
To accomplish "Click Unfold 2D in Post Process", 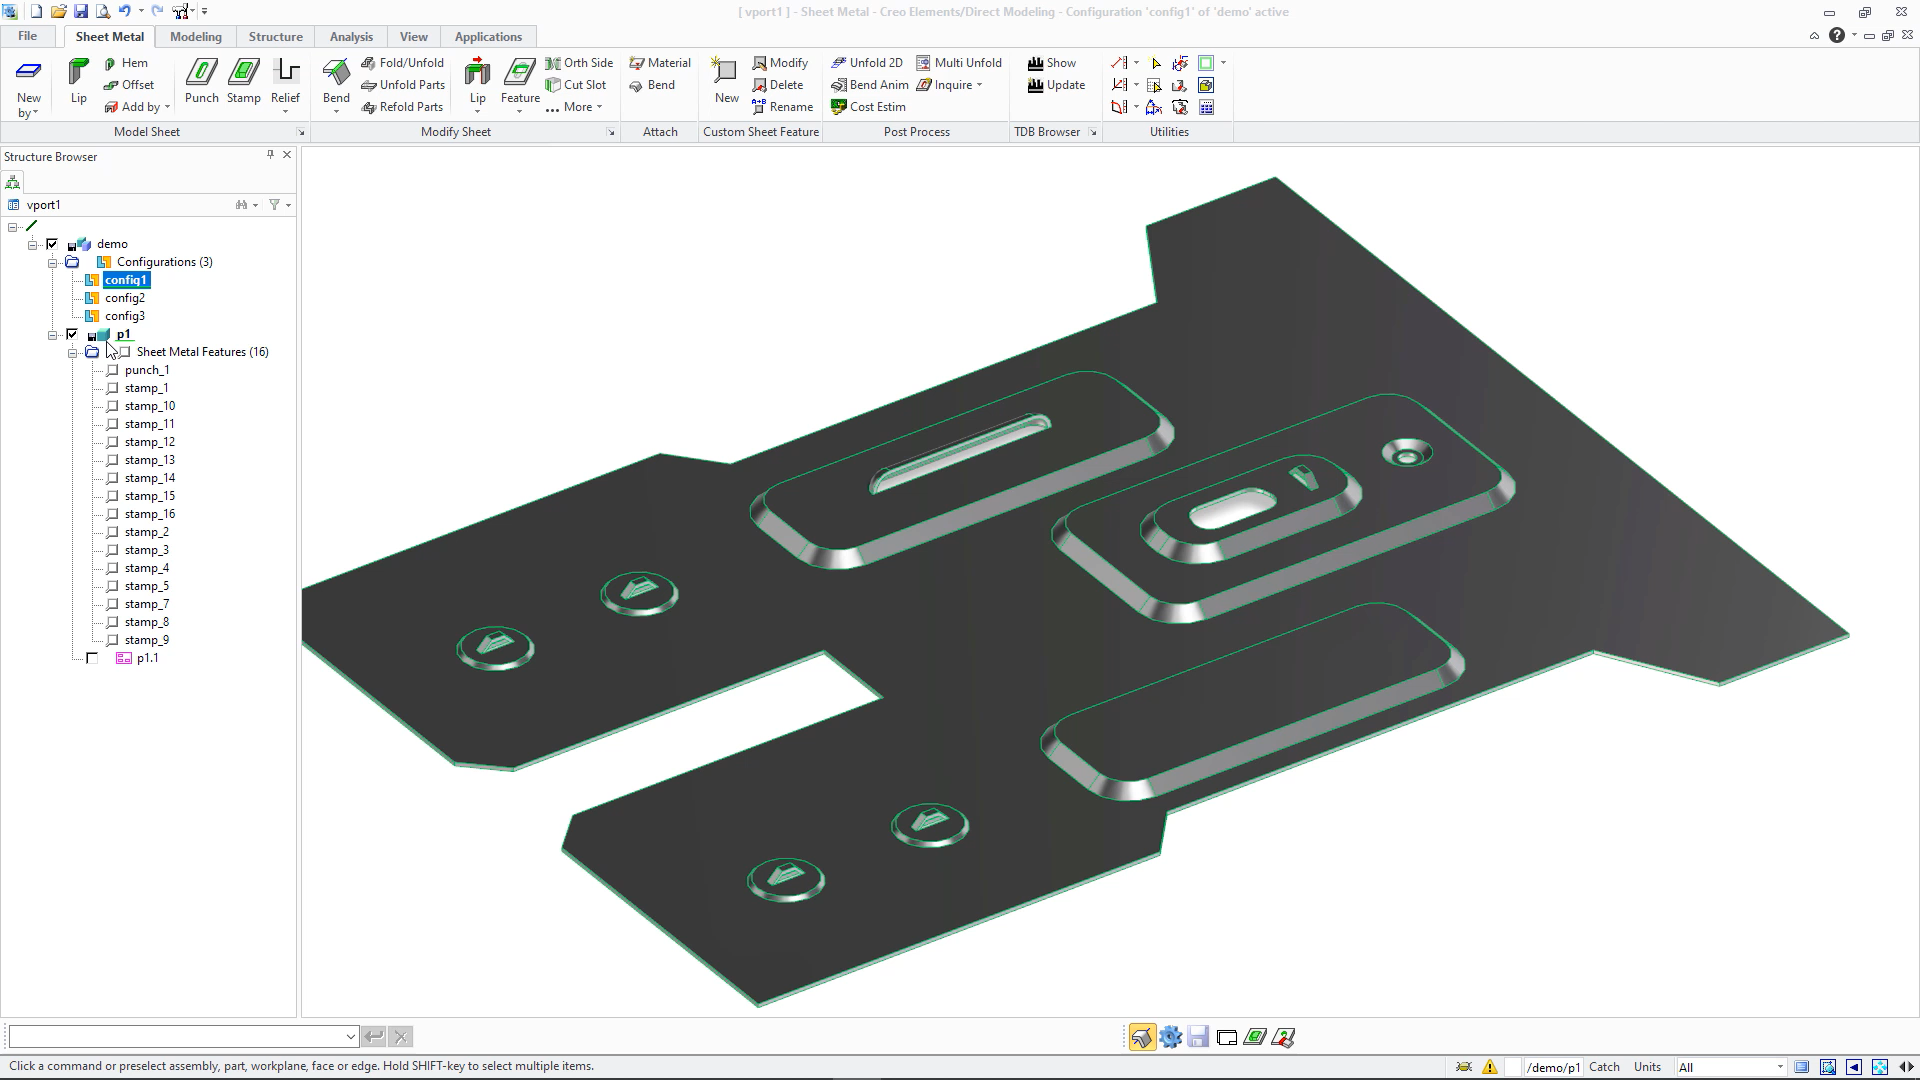I will click(867, 63).
